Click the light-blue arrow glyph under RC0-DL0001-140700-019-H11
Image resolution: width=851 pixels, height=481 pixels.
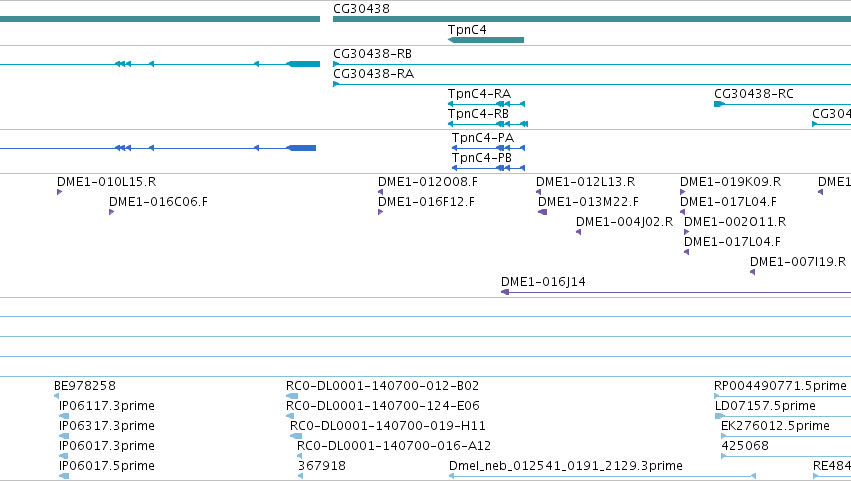click(296, 436)
